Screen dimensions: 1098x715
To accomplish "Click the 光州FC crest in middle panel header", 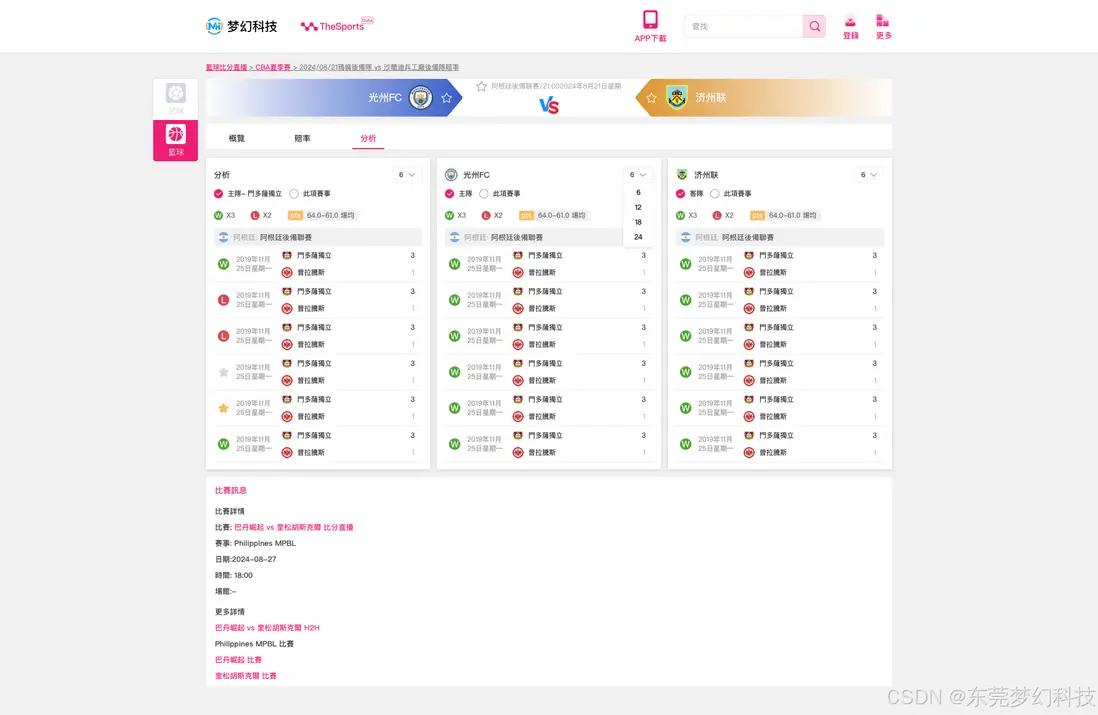I will pos(452,174).
